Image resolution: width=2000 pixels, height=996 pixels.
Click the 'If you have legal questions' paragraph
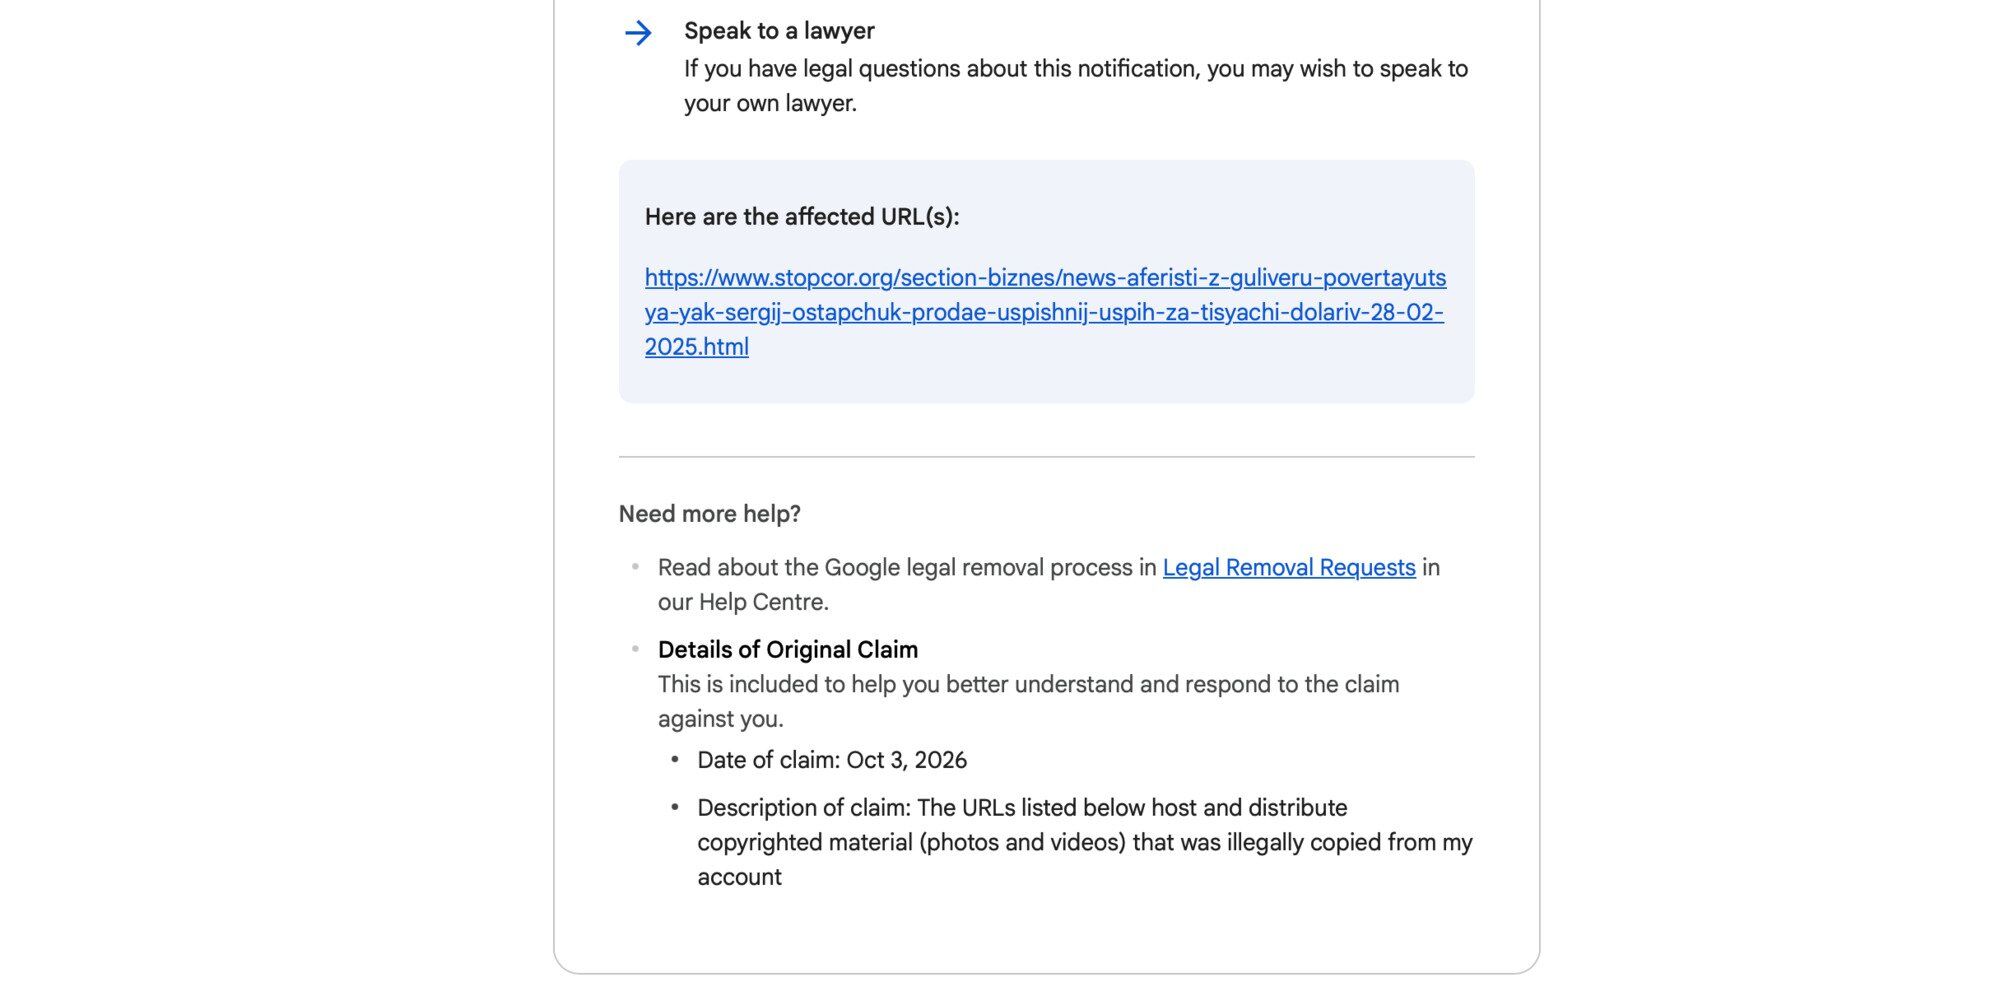click(1076, 86)
